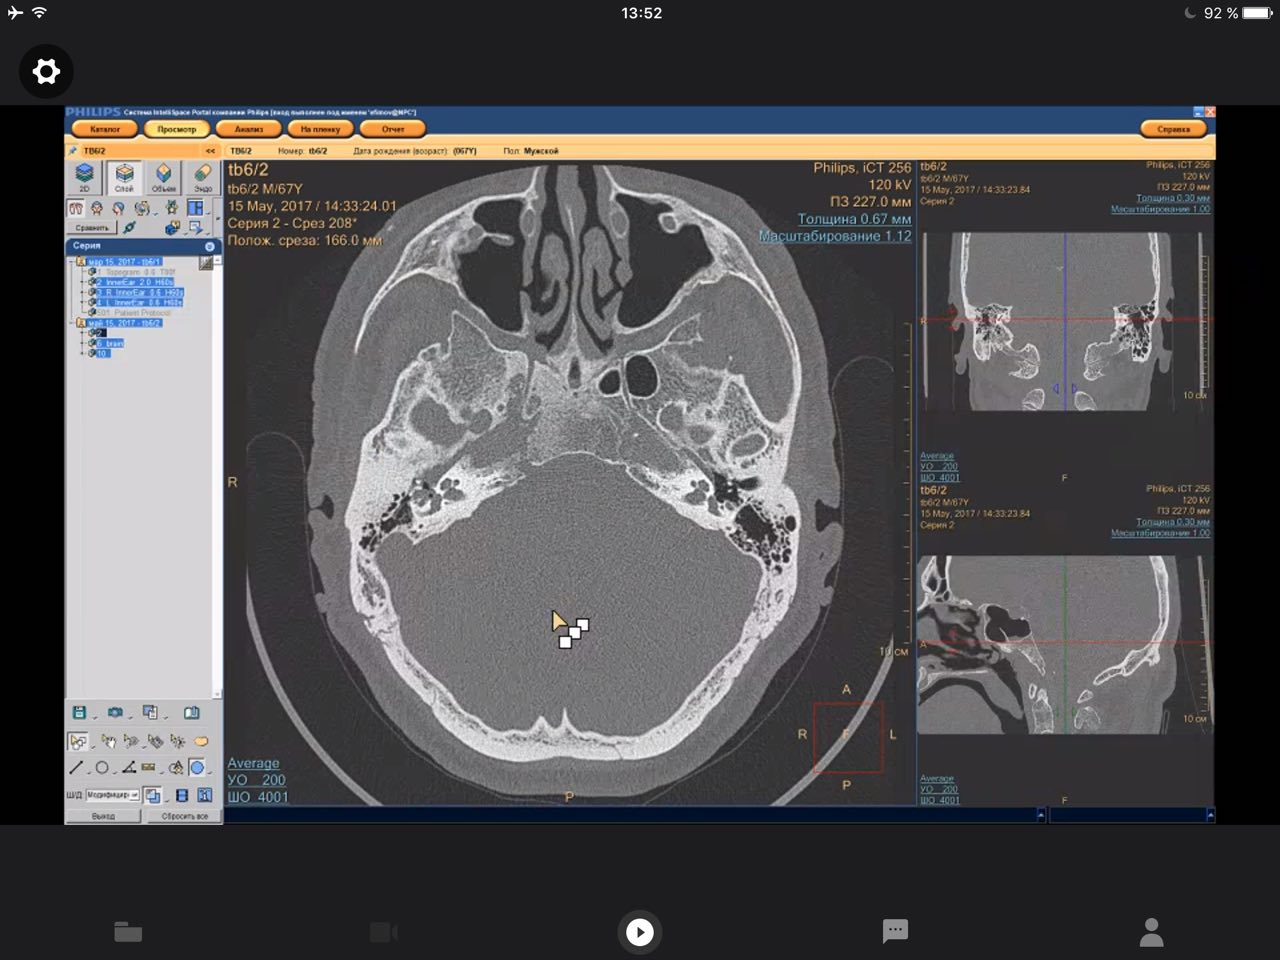
Task: Click the sagittal view thumbnail panel
Action: click(x=1065, y=645)
